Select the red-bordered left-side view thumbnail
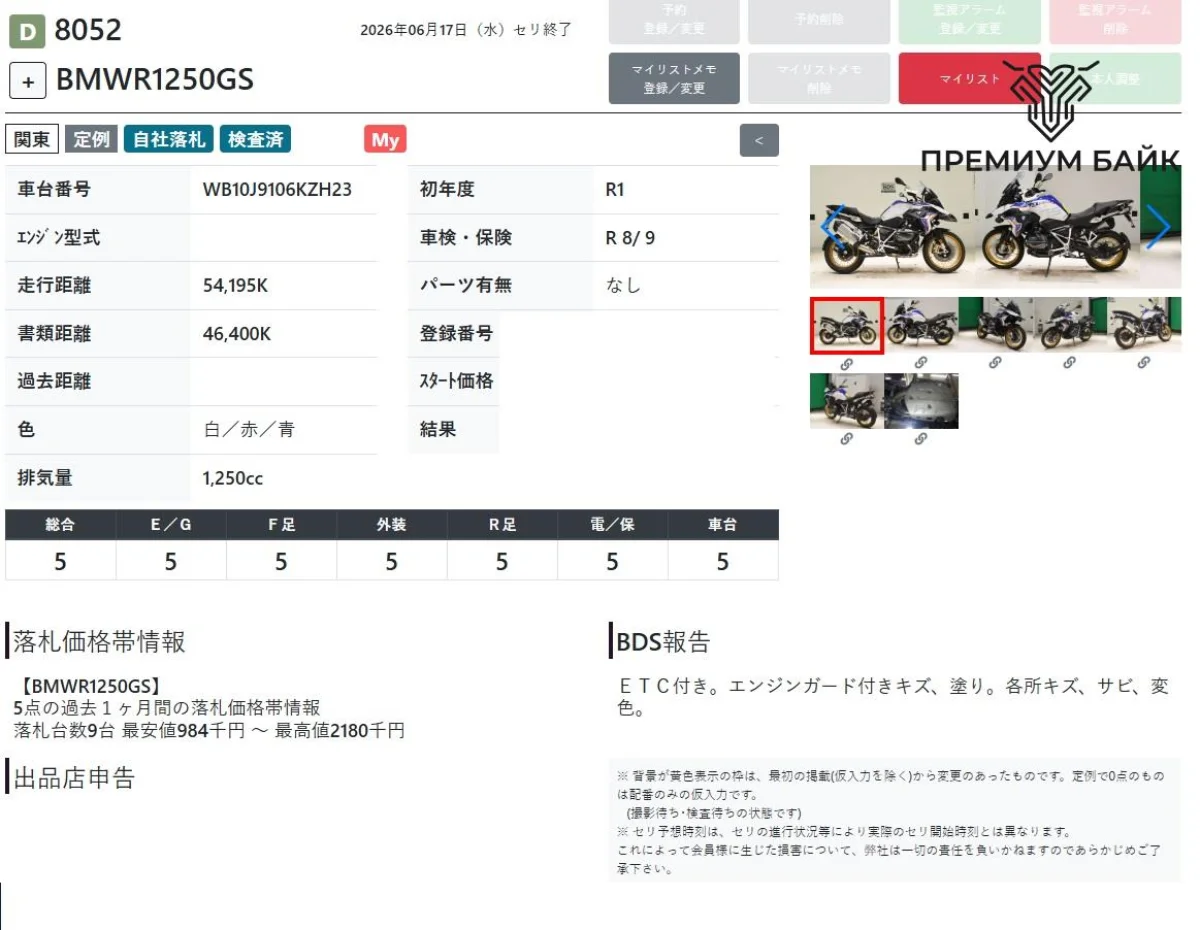Screen dimensions: 1200x930 click(x=846, y=325)
